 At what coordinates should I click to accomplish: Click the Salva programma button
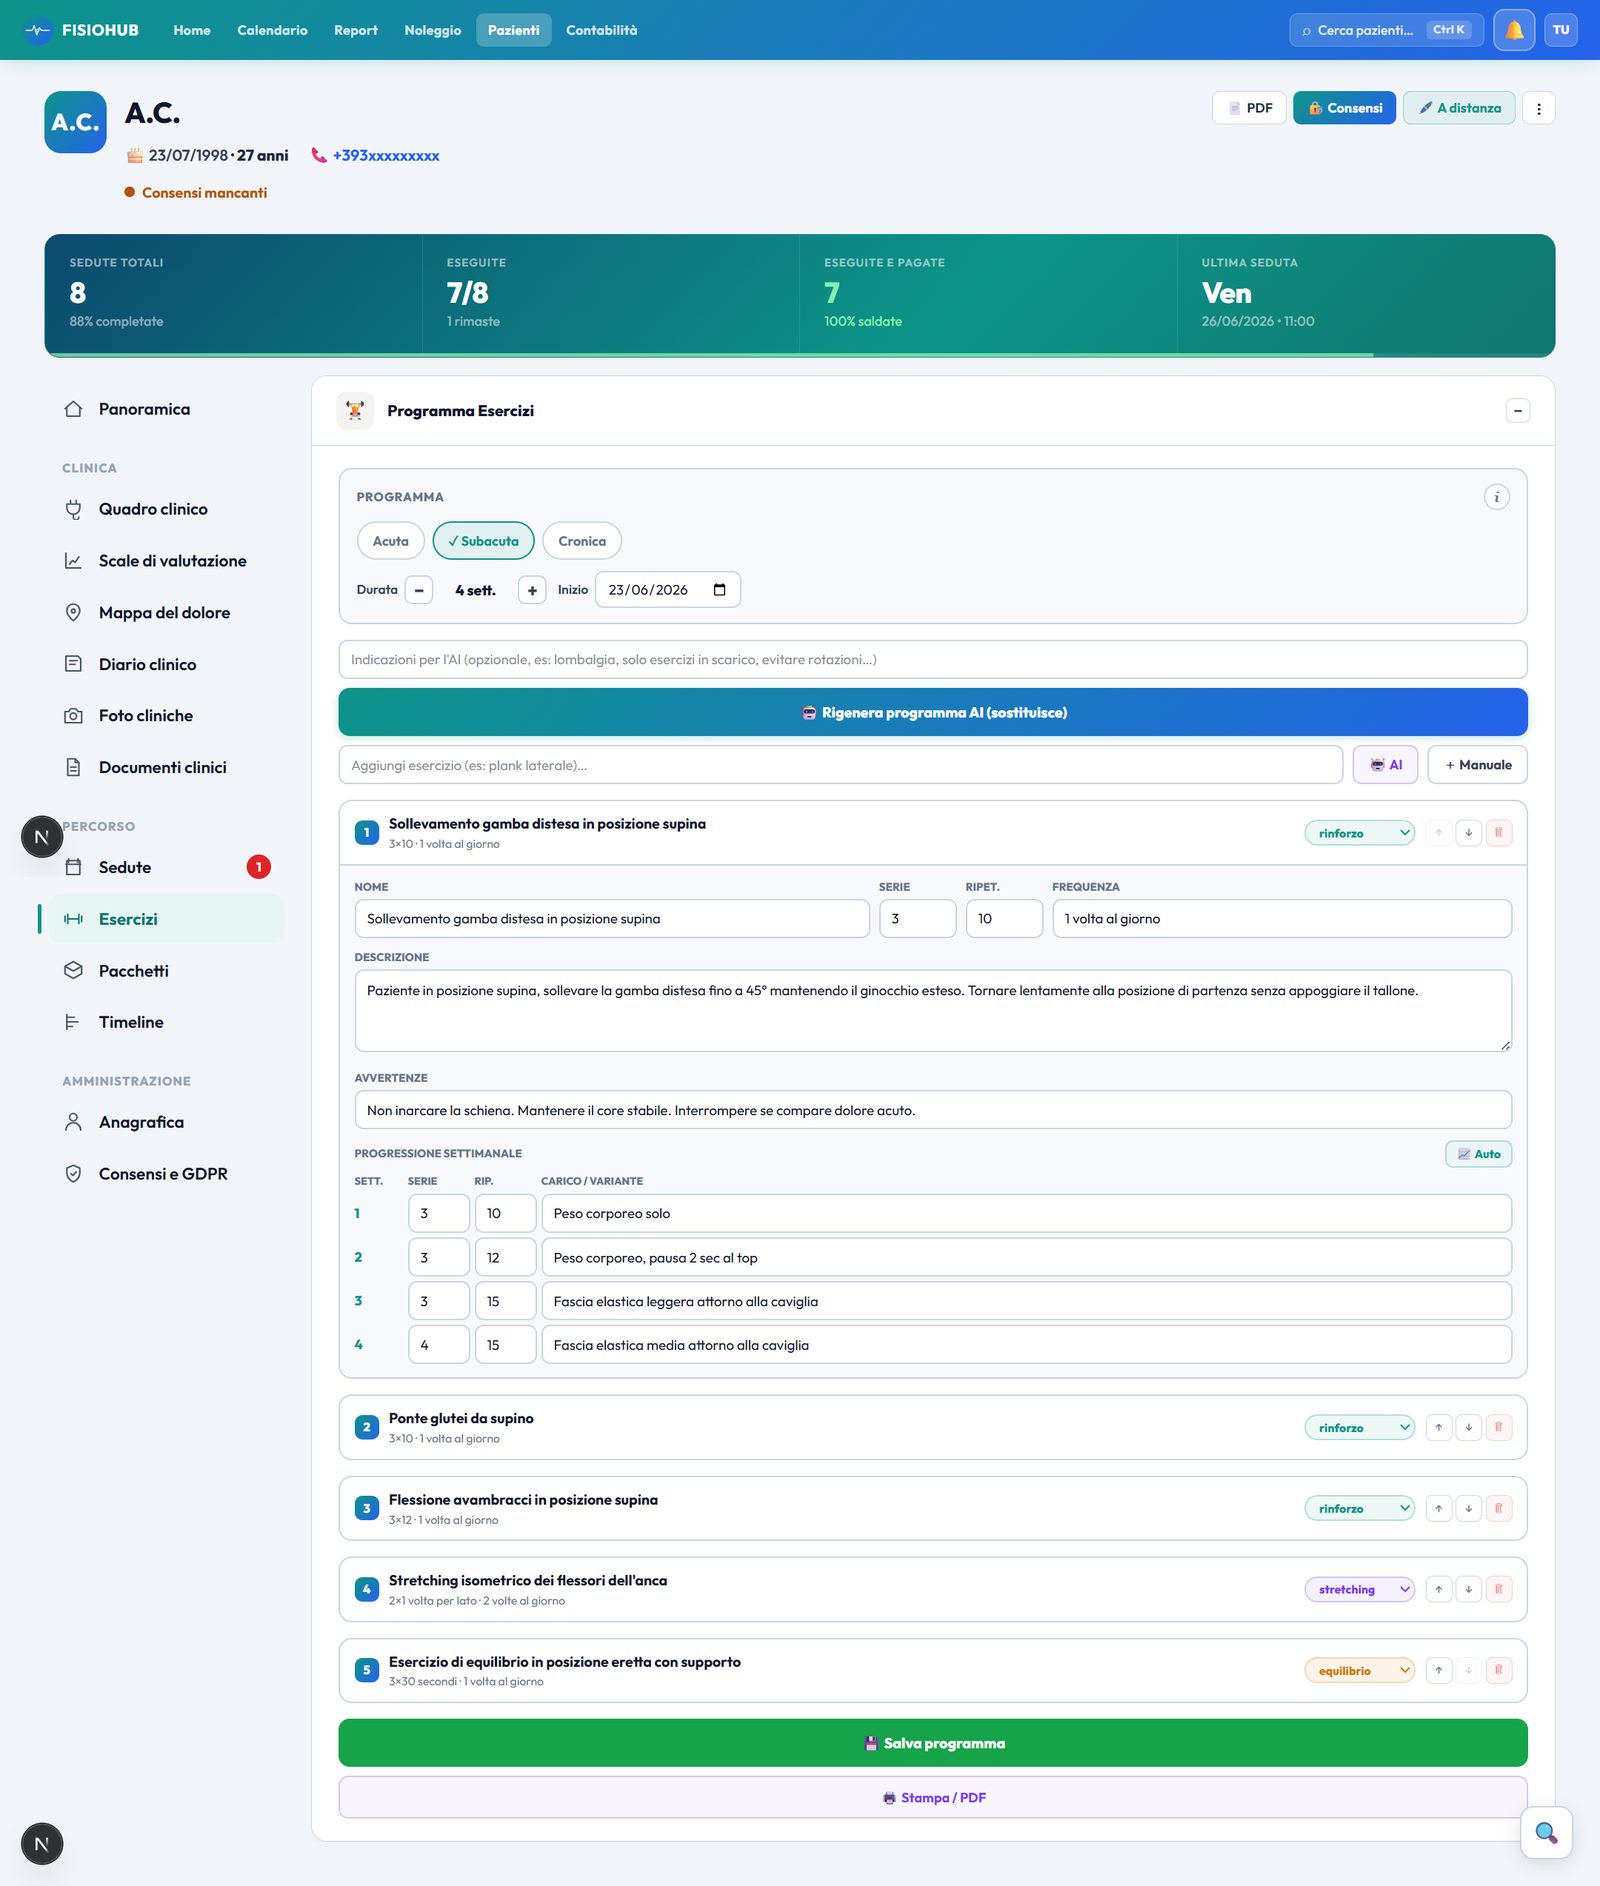pyautogui.click(x=932, y=1743)
